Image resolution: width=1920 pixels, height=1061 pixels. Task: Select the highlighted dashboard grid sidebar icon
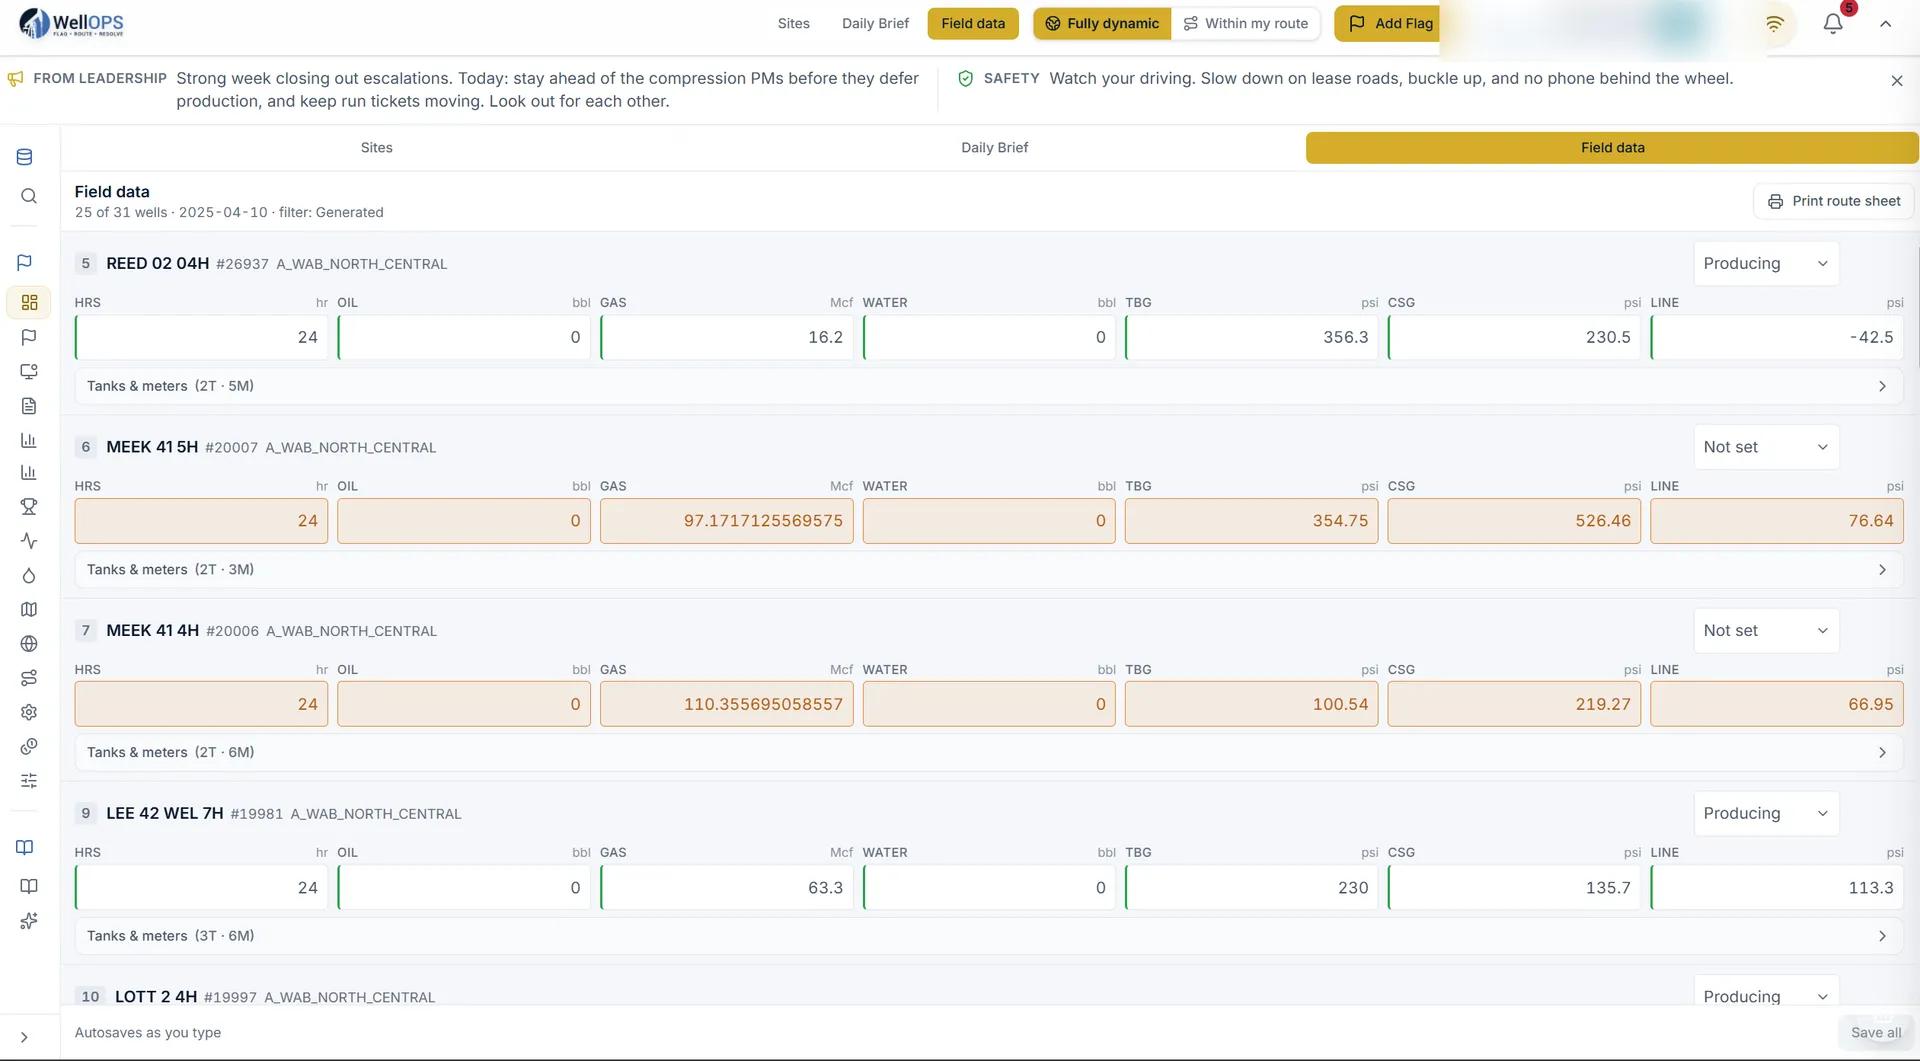tap(29, 302)
